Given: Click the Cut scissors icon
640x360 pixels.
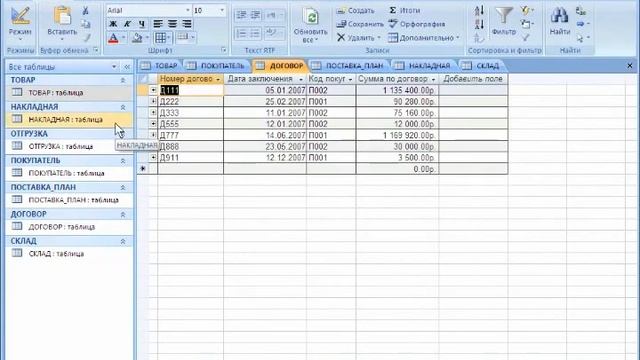Looking at the screenshot, I should (85, 11).
